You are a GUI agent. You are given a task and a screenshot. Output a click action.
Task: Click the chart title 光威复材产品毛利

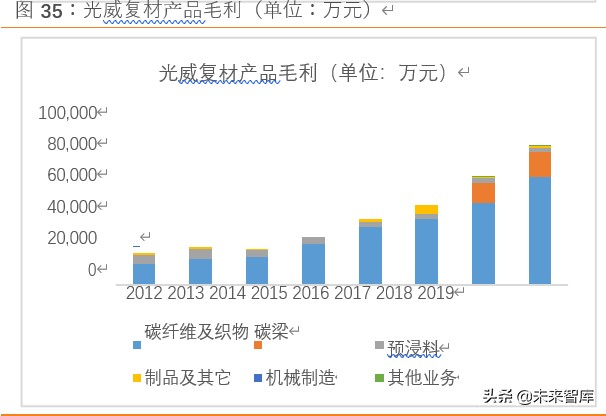pyautogui.click(x=237, y=72)
